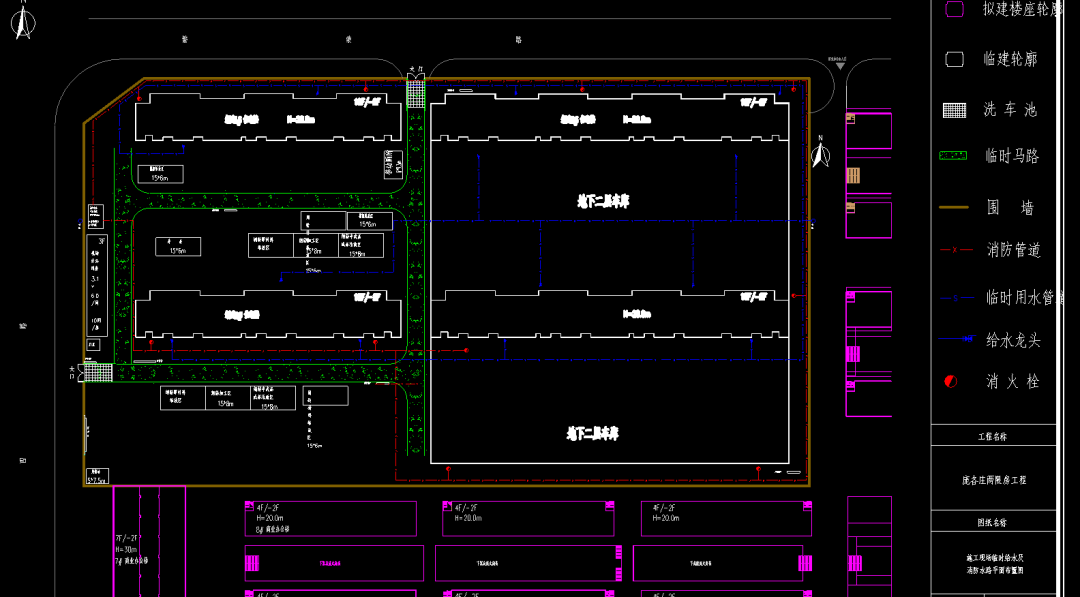This screenshot has height=597, width=1080.
Task: Click the blue 临时用水管 legend line
Action: pos(955,297)
